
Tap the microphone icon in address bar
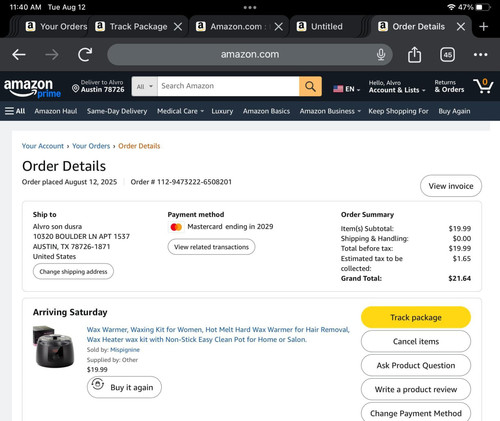tap(381, 54)
